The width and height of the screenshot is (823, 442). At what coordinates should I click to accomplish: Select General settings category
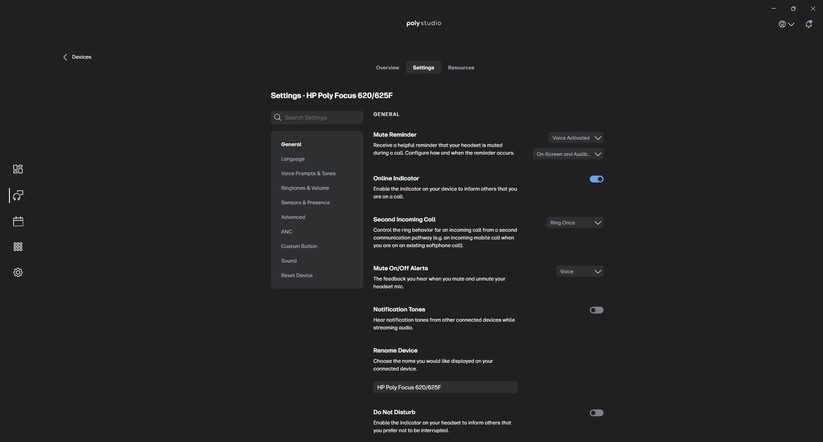click(291, 144)
